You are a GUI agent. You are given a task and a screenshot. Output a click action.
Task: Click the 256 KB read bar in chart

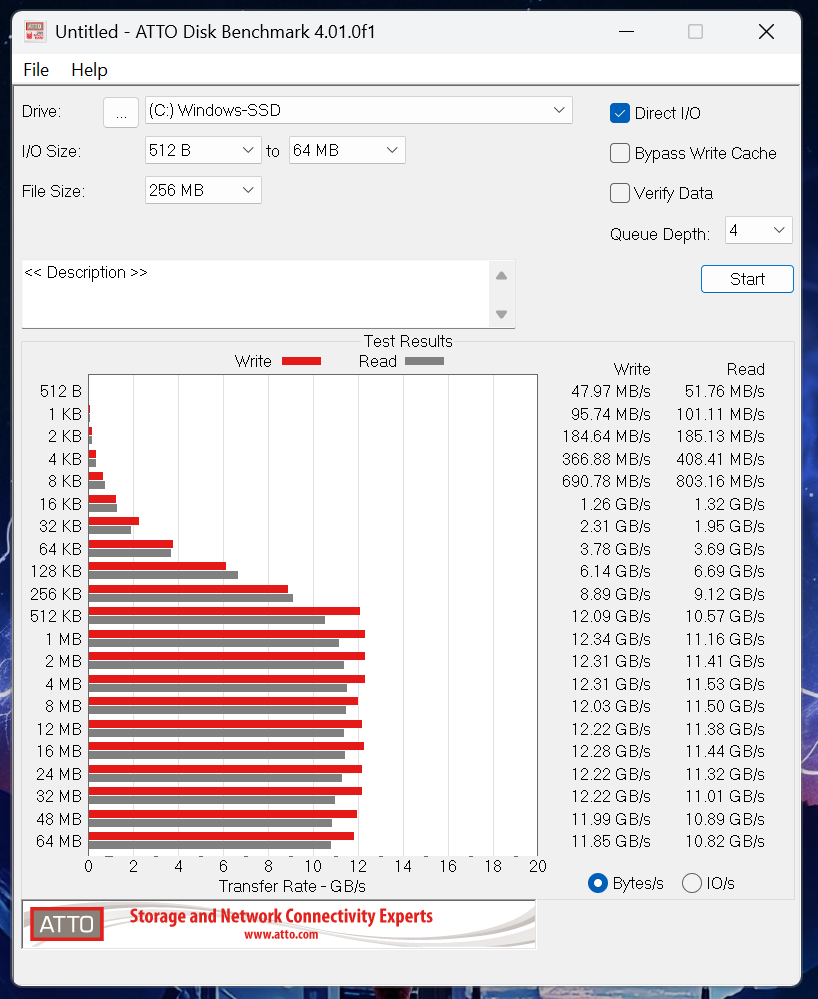pyautogui.click(x=191, y=598)
